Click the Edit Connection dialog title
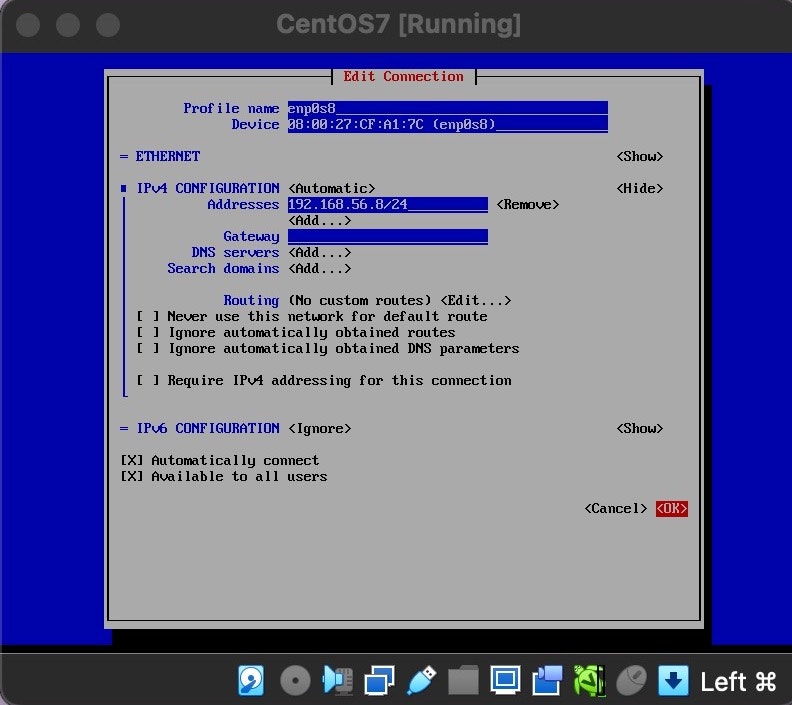The height and width of the screenshot is (705, 792). (x=403, y=76)
